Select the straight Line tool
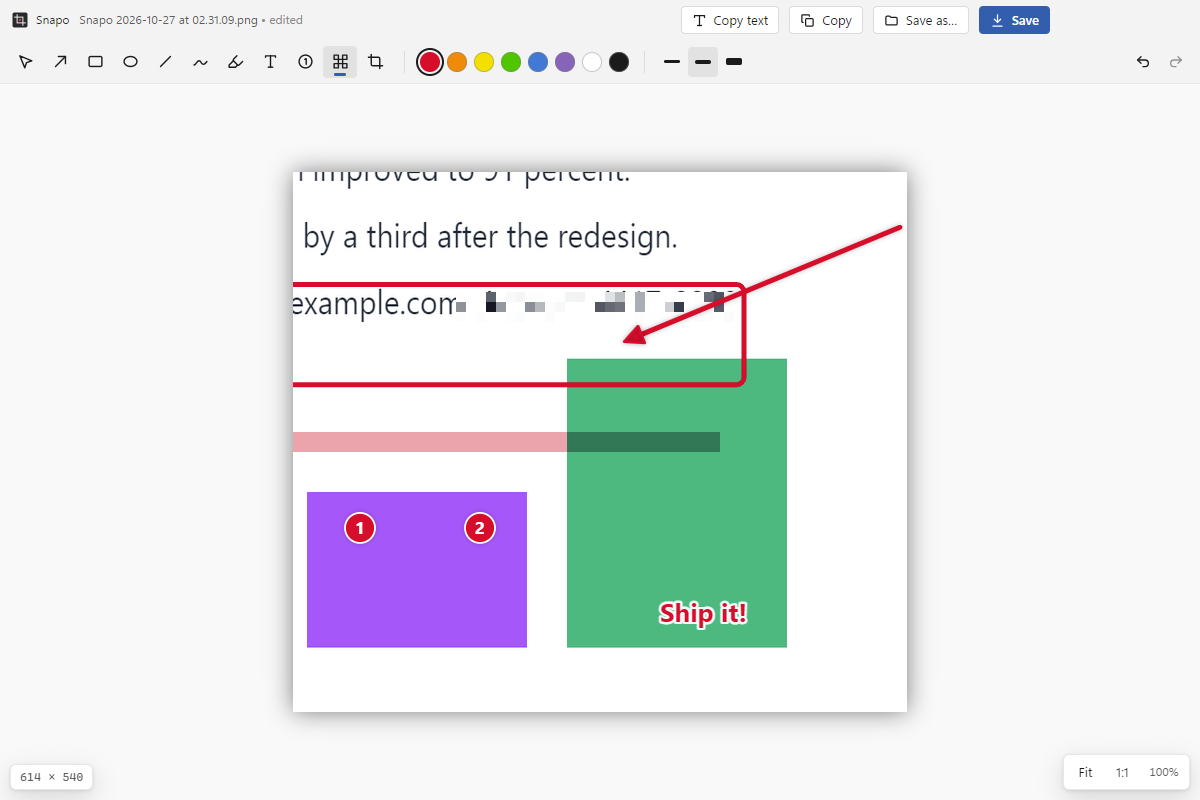Screen dimensions: 1200x800 166,62
